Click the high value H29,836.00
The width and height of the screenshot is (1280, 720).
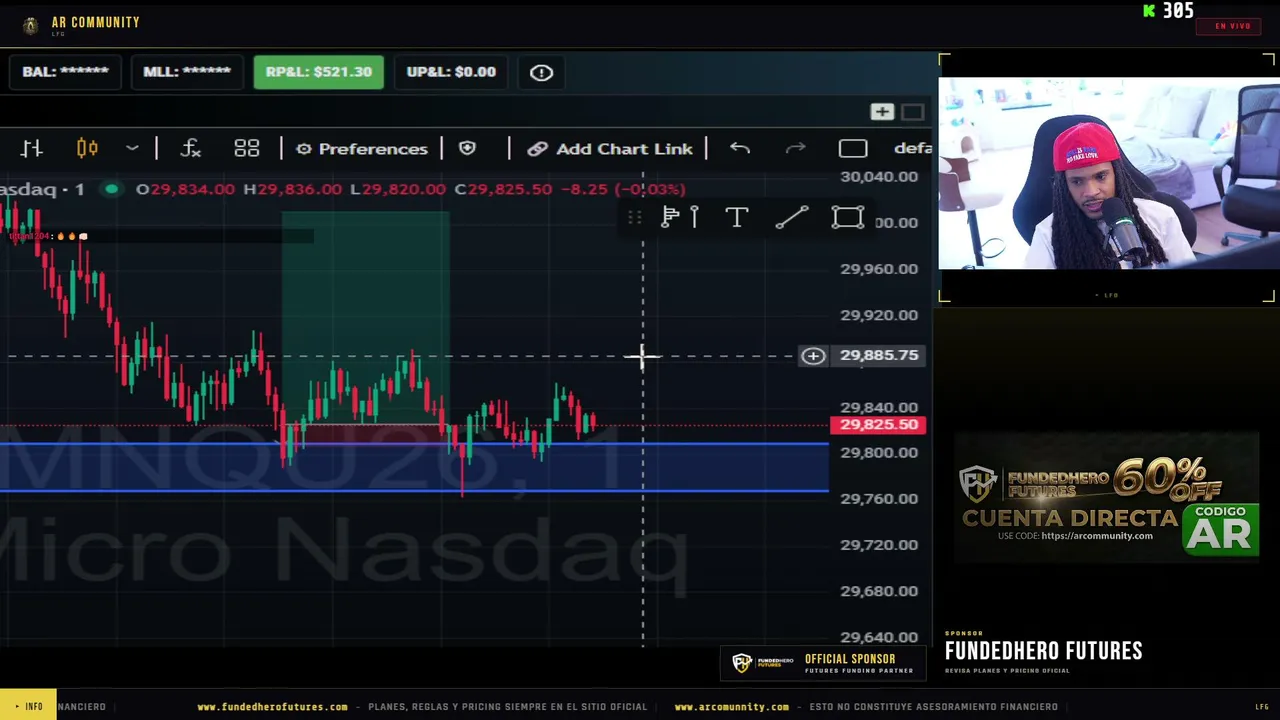tap(293, 189)
